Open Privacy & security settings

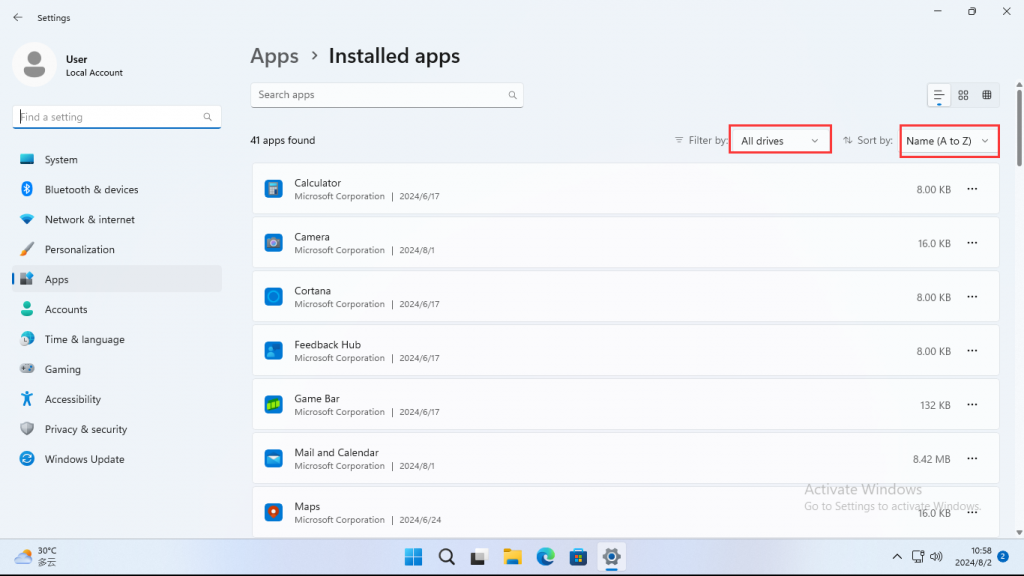117,429
